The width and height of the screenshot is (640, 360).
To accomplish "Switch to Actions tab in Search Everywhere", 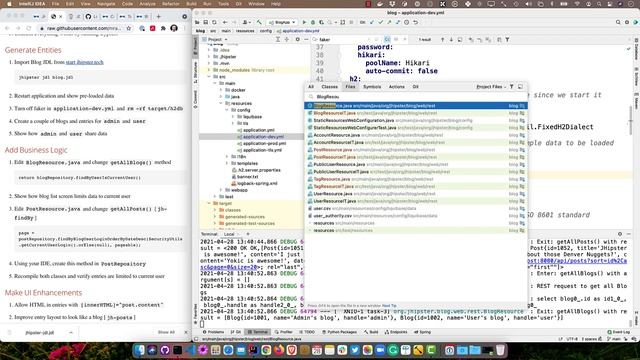I will point(396,87).
